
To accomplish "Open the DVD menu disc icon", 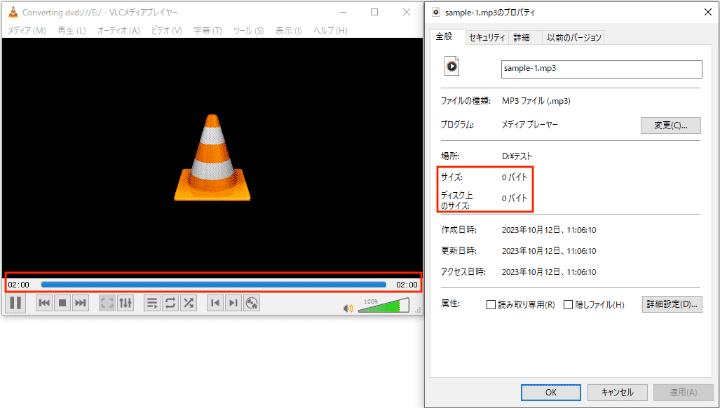I will pos(251,303).
